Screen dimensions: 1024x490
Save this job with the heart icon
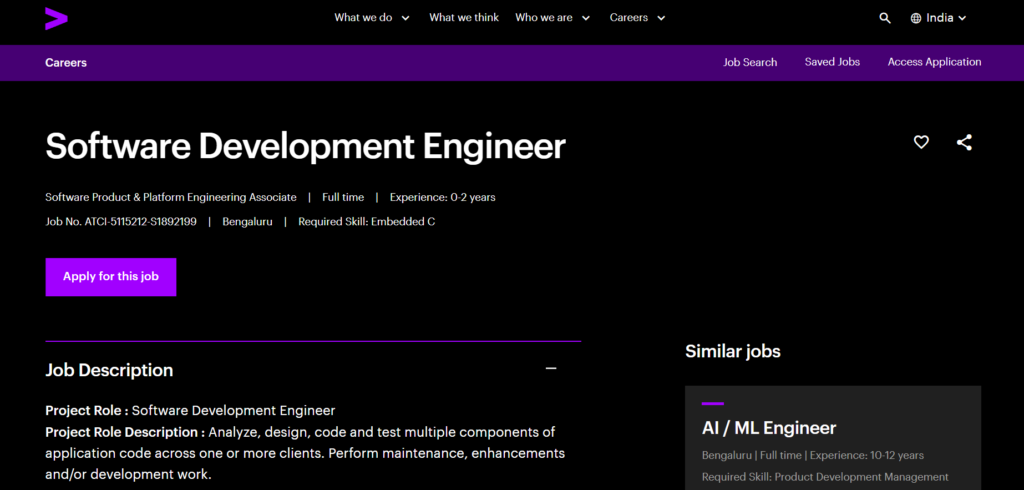[x=921, y=143]
